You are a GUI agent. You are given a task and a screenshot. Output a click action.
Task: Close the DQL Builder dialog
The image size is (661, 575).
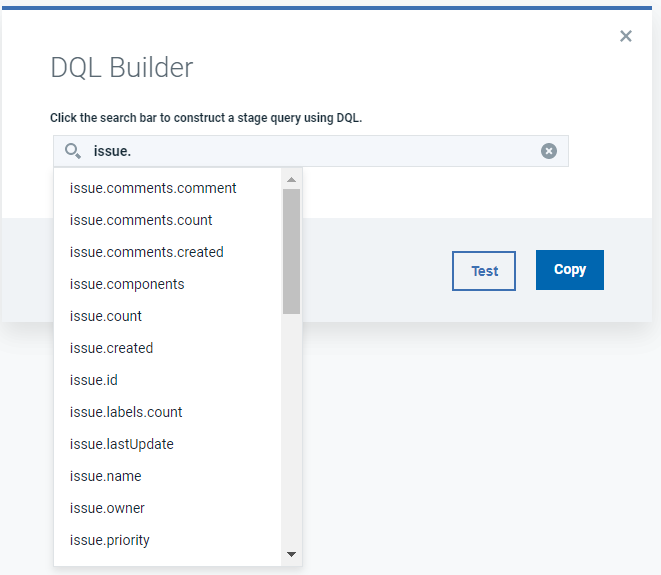tap(626, 36)
